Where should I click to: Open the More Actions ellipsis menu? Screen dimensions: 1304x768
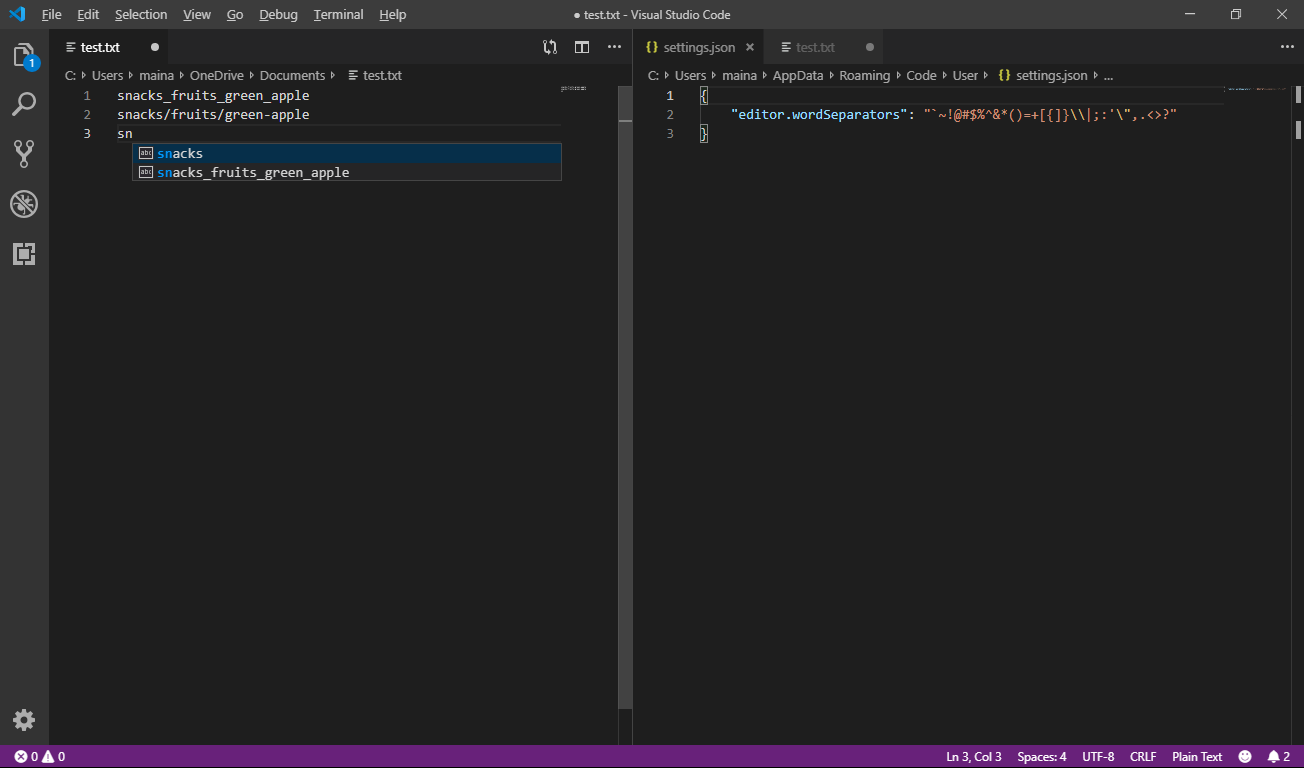614,47
